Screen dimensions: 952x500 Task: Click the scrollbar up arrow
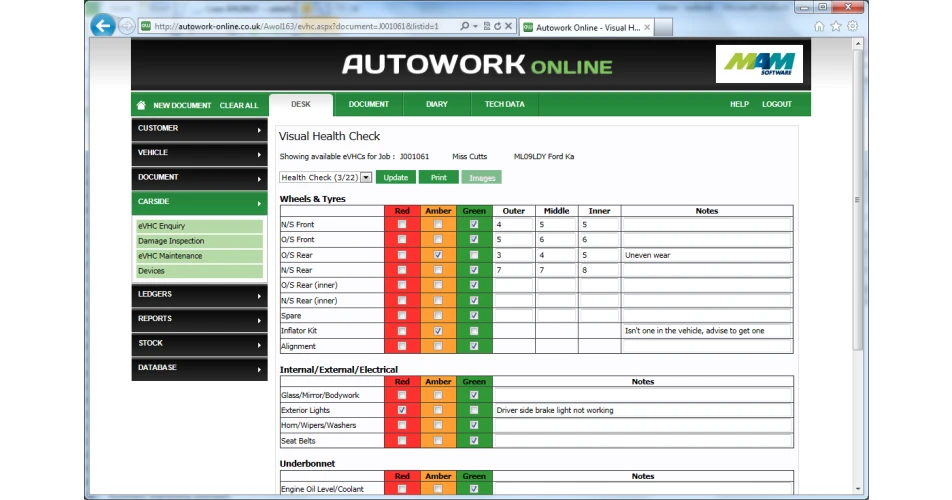pyautogui.click(x=857, y=44)
